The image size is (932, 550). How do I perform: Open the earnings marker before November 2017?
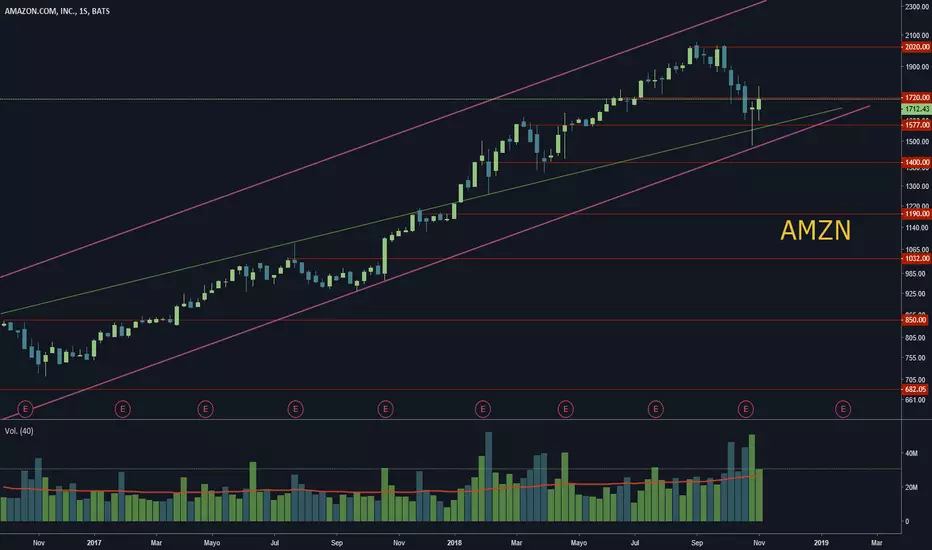385,408
